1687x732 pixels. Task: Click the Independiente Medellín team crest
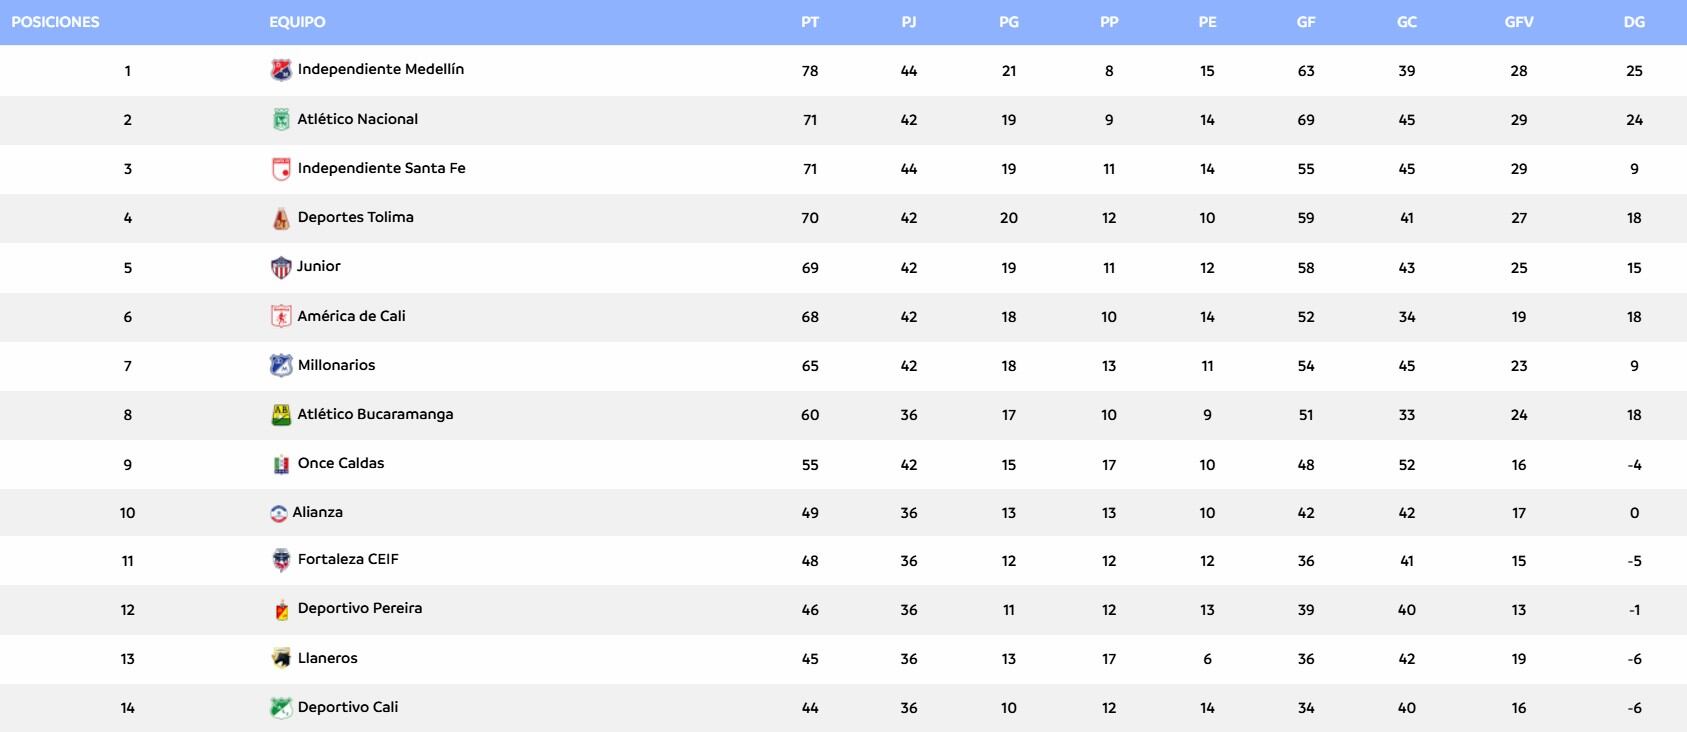coord(281,70)
